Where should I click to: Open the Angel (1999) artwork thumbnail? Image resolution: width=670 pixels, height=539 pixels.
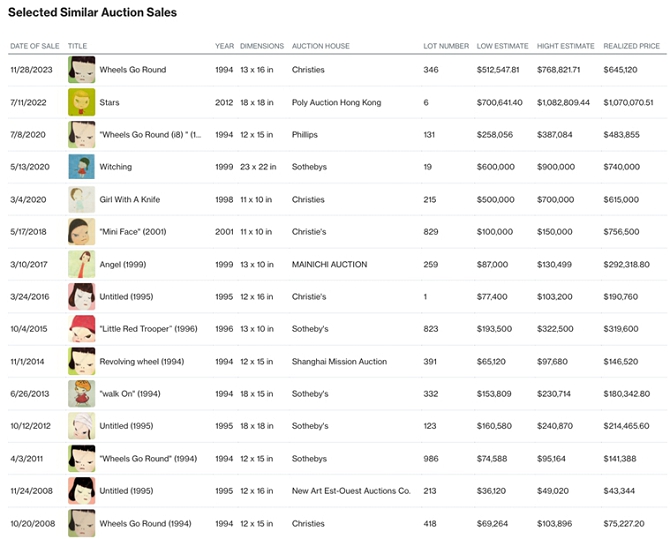pyautogui.click(x=81, y=264)
